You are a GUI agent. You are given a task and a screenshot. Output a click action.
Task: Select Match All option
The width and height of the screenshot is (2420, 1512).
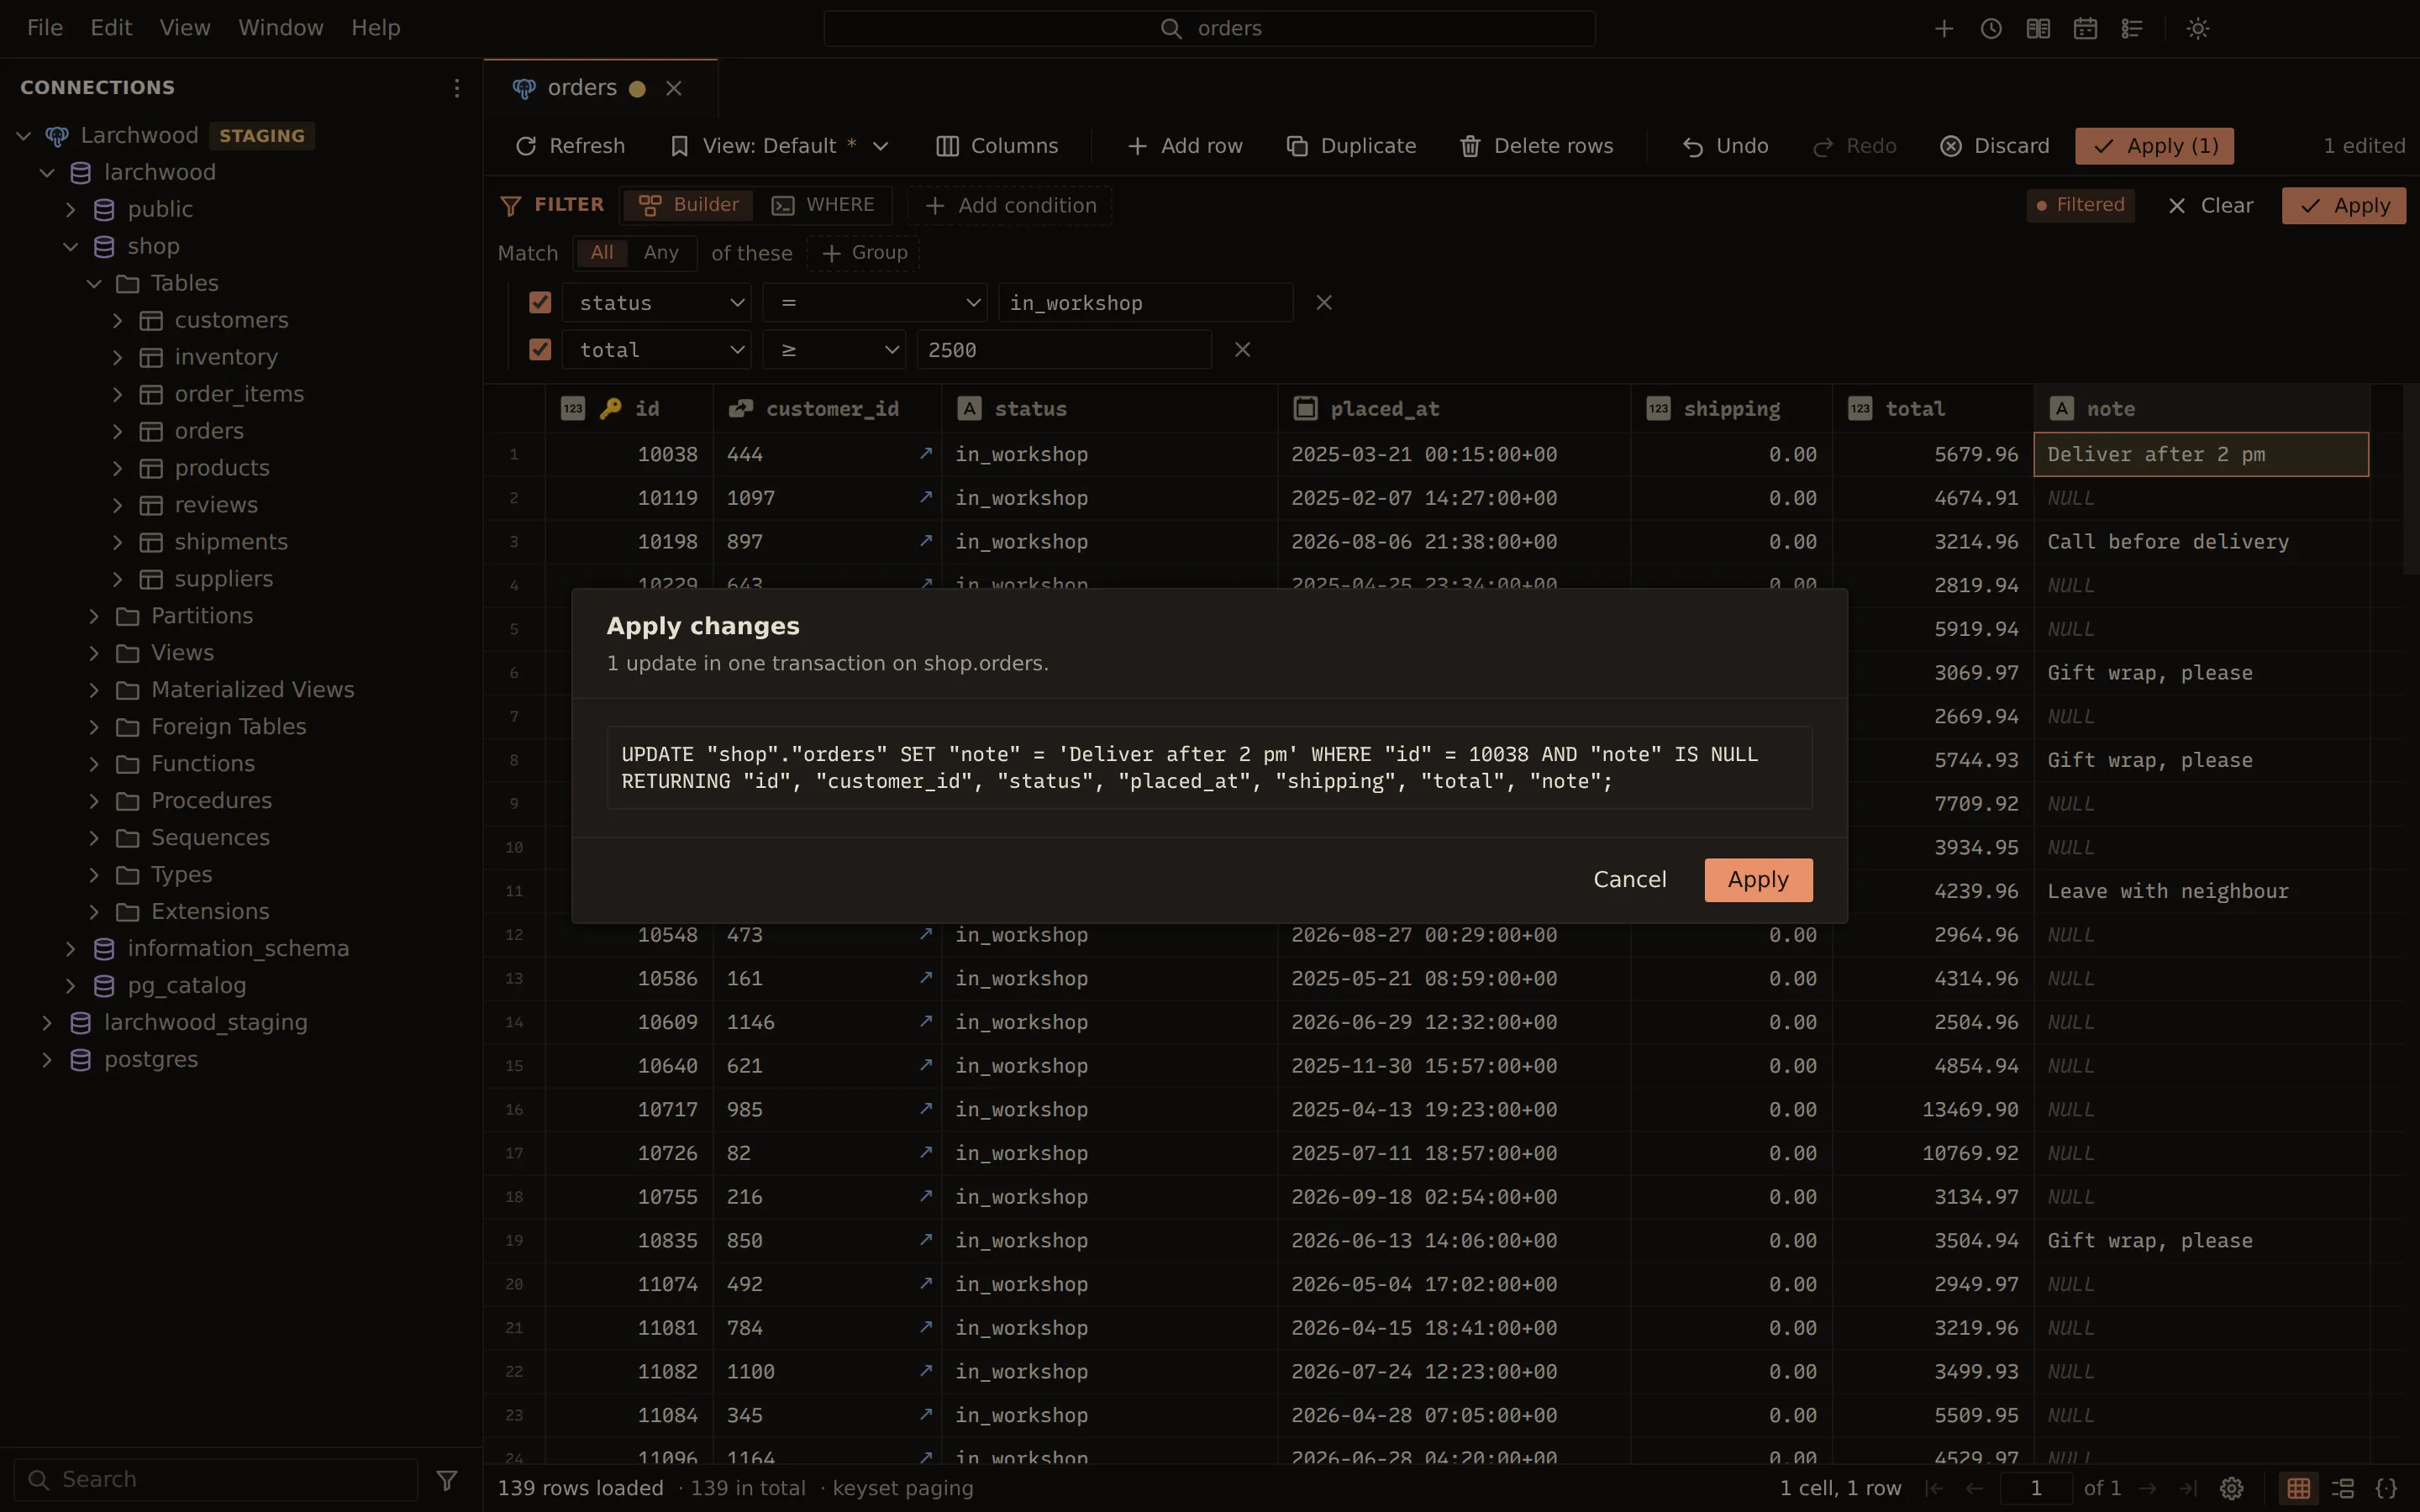pyautogui.click(x=602, y=253)
